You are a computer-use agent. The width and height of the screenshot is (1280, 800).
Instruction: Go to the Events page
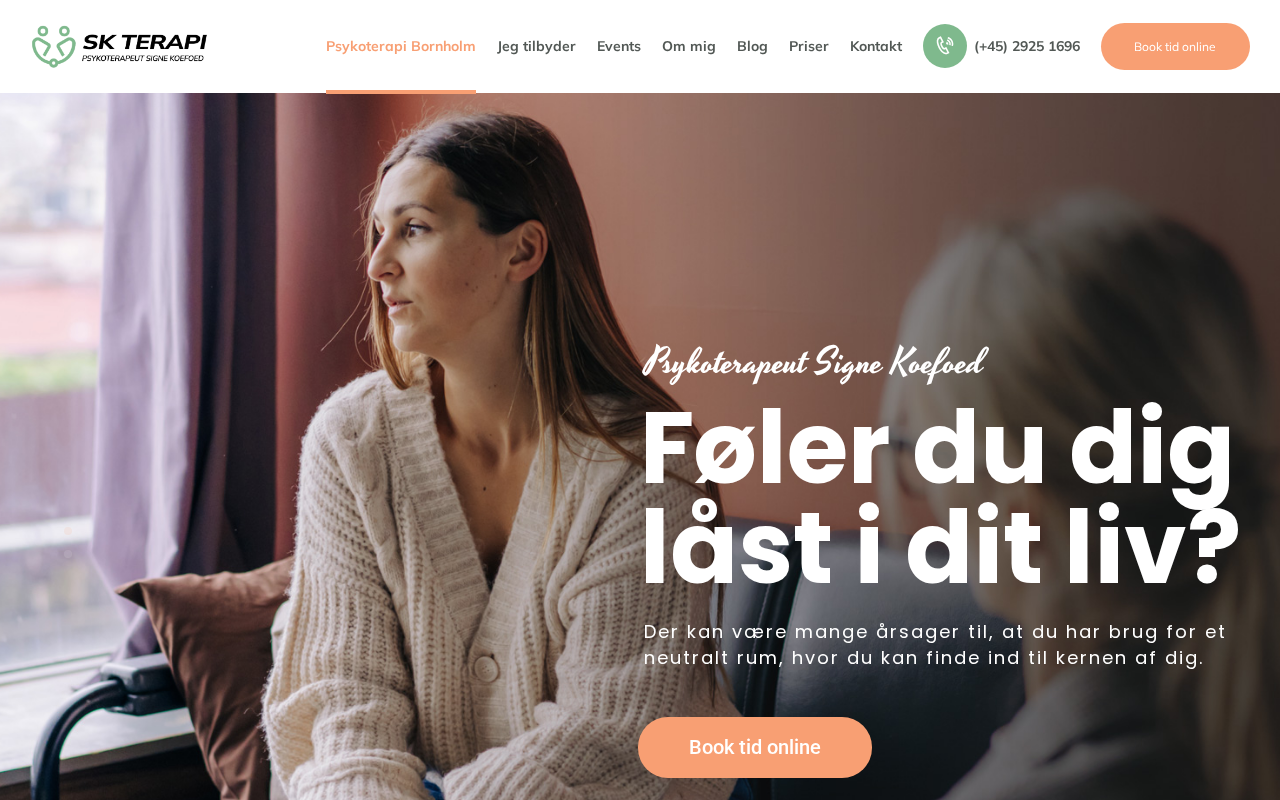coord(619,46)
